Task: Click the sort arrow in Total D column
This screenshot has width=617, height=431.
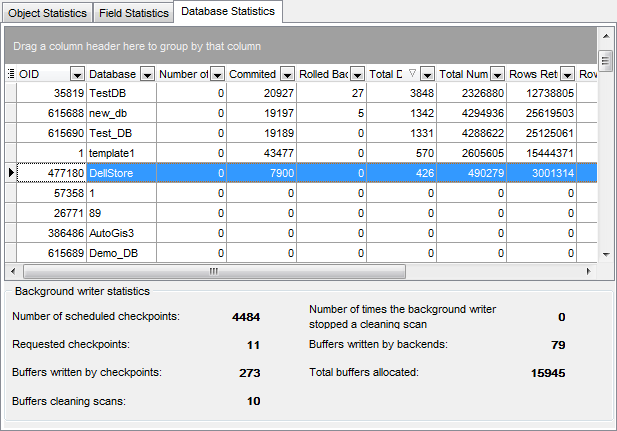Action: (x=411, y=74)
